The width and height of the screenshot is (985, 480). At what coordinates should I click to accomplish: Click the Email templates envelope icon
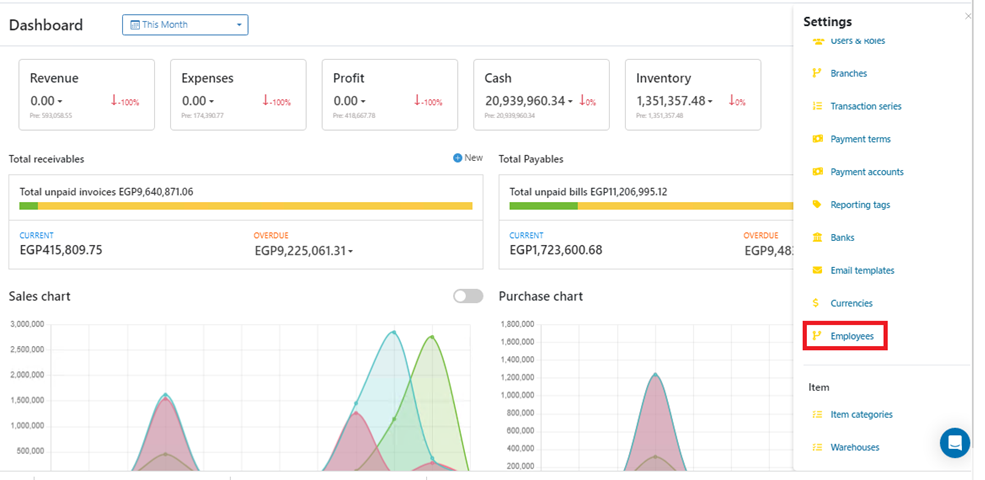(x=817, y=271)
